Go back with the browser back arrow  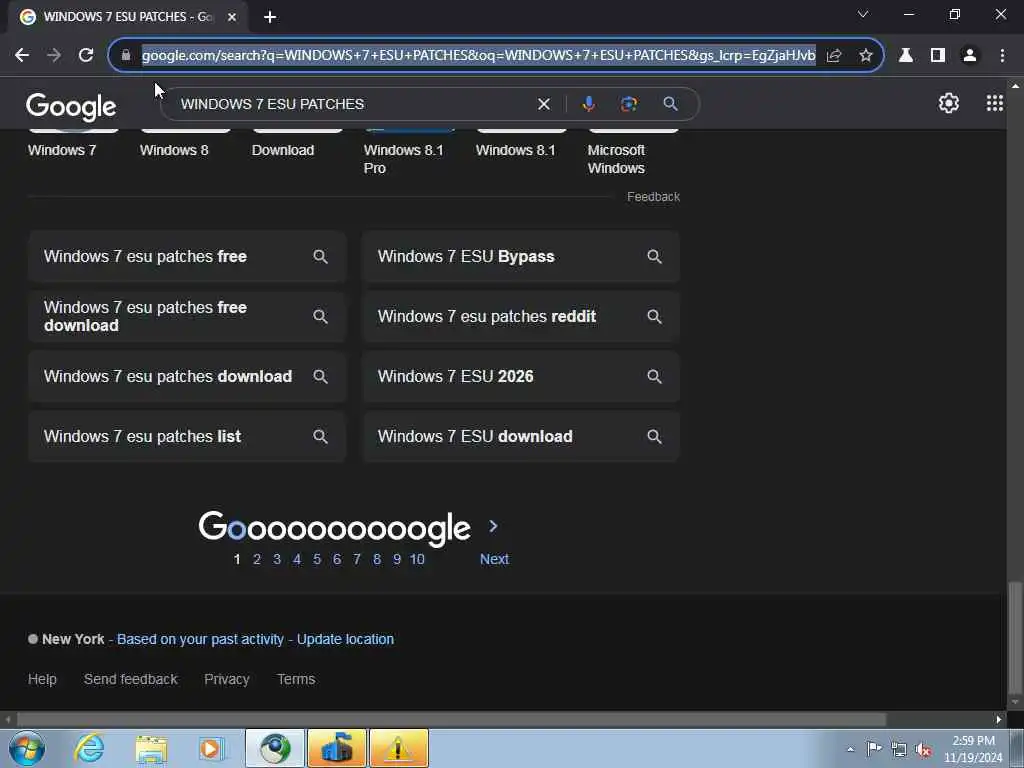coord(22,55)
